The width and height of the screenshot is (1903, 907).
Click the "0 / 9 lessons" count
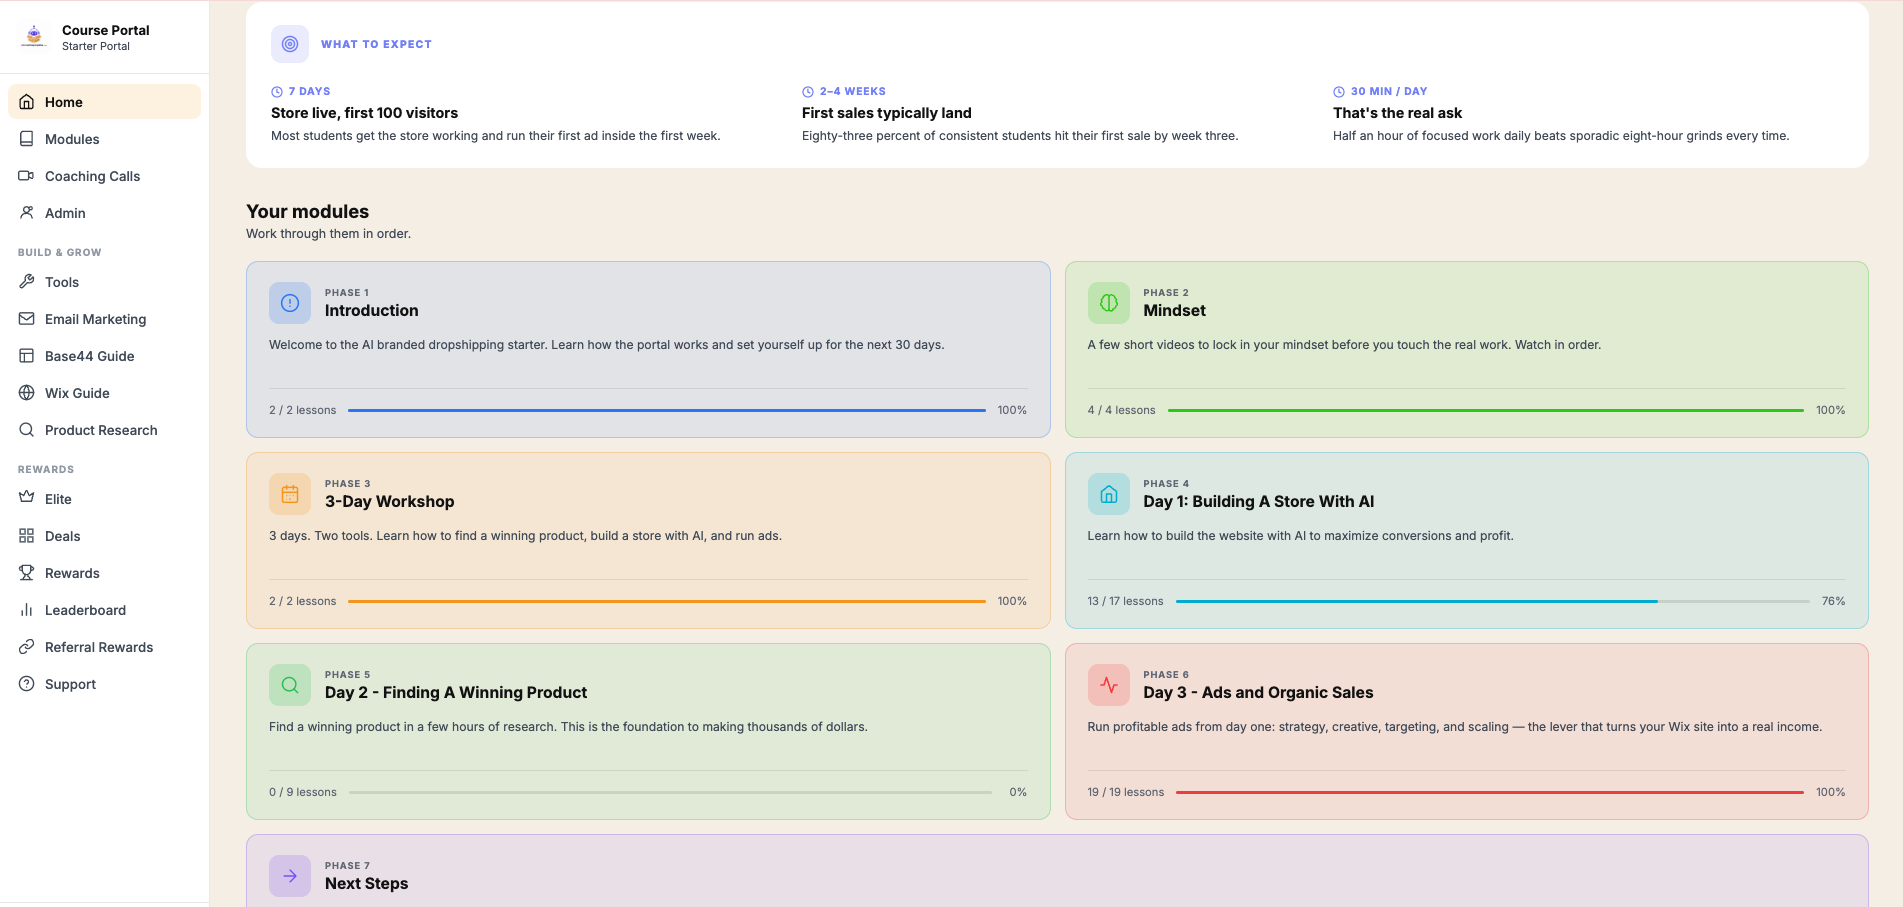302,792
